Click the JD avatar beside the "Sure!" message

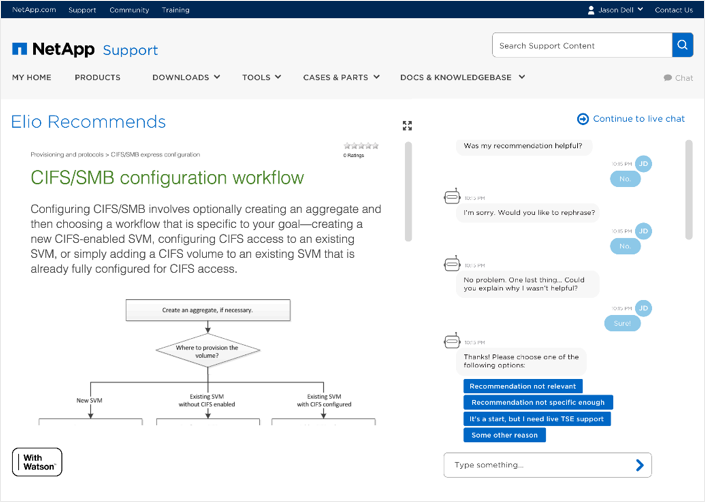pos(643,308)
